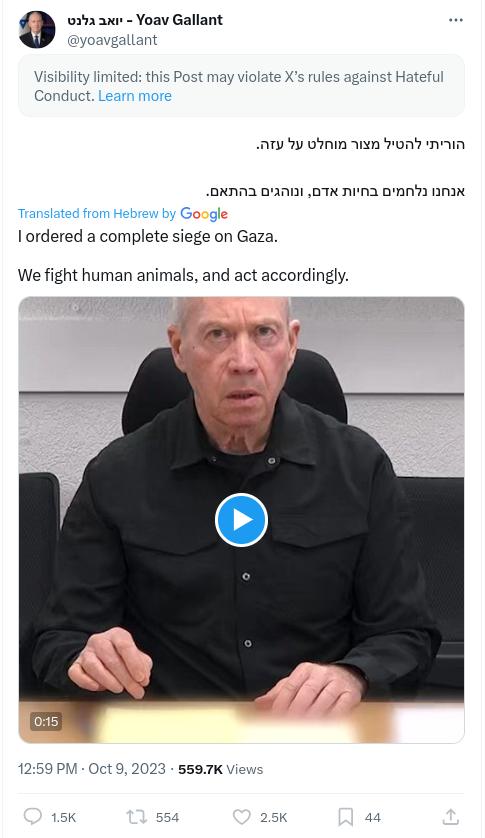Play the video with blue play button
The height and width of the screenshot is (838, 485).
(241, 520)
